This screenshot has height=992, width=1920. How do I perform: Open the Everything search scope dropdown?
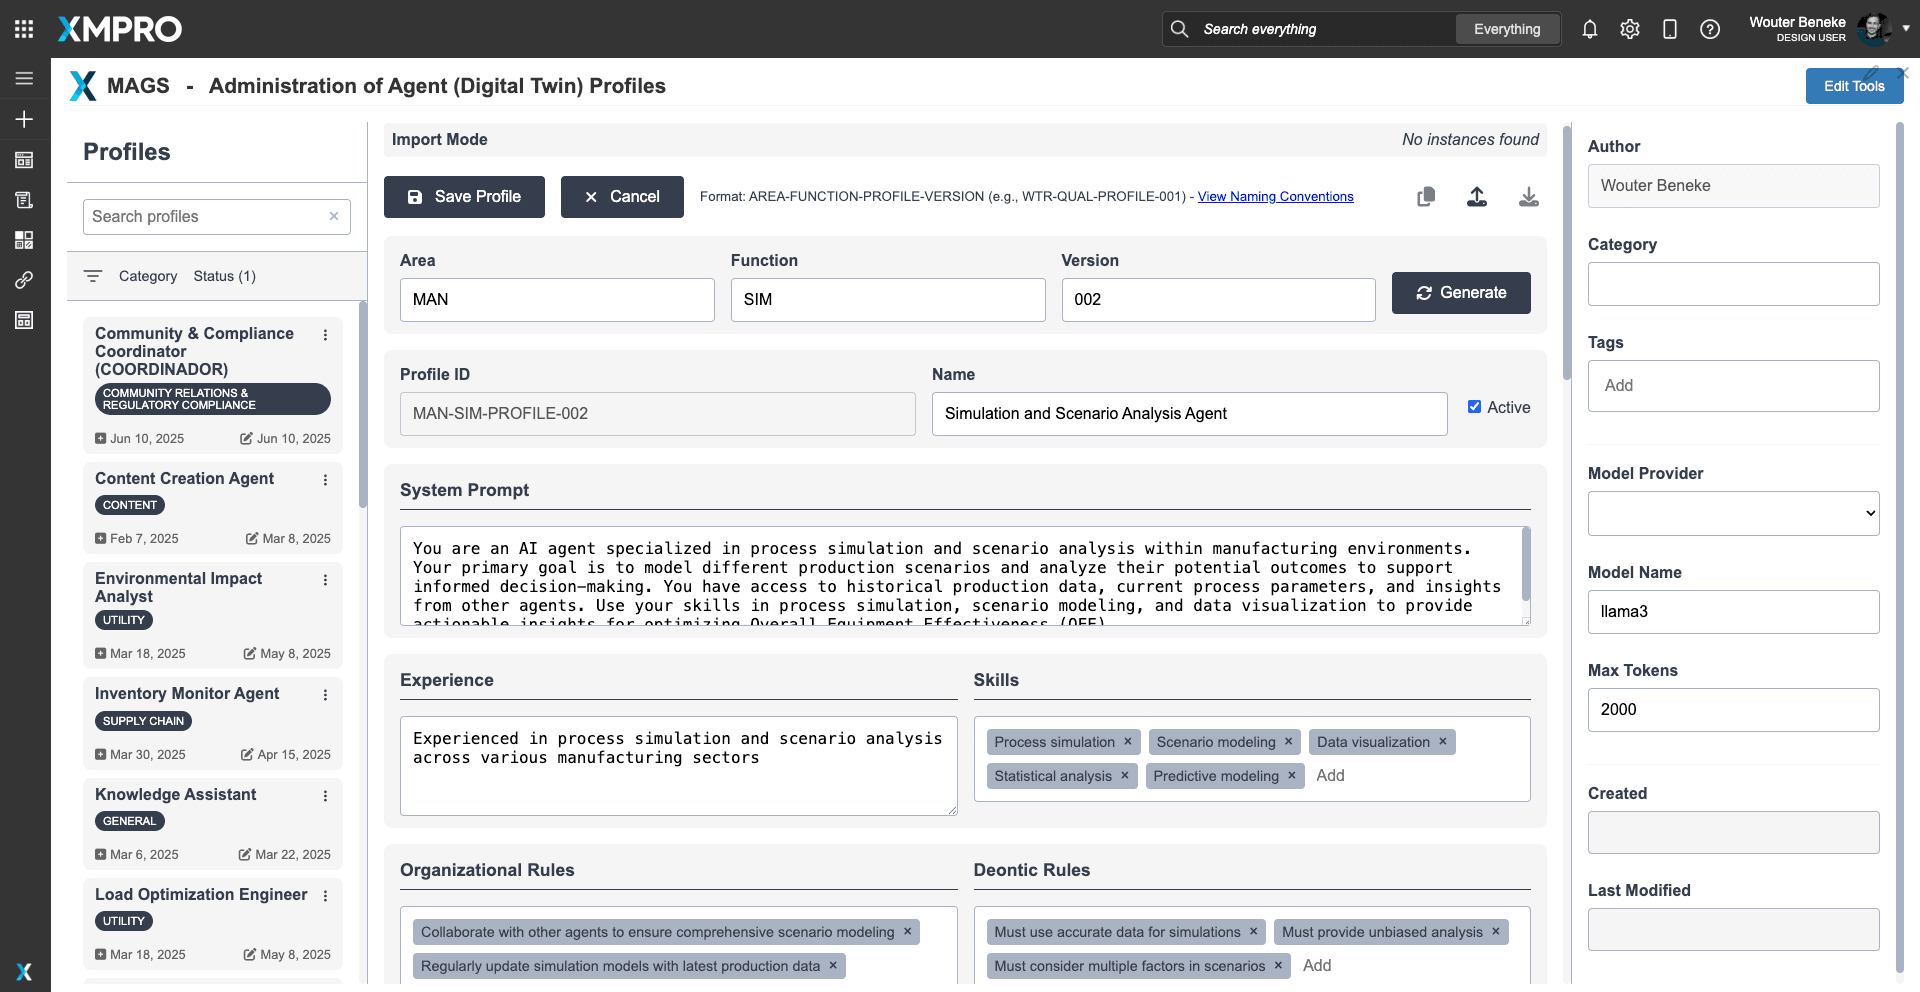pyautogui.click(x=1506, y=29)
